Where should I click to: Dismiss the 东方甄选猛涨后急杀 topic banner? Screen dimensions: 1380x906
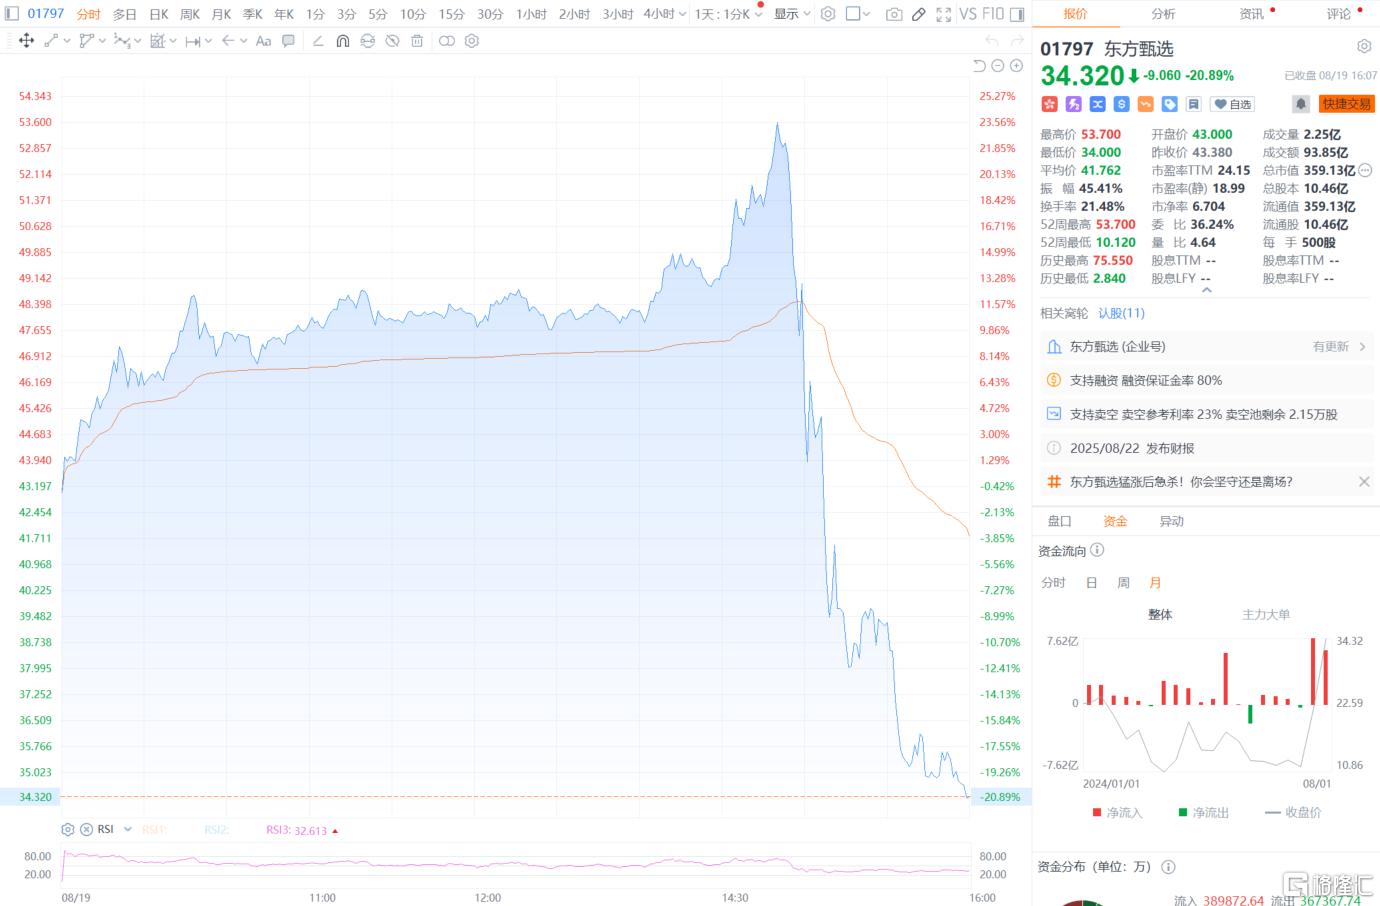[x=1364, y=482]
